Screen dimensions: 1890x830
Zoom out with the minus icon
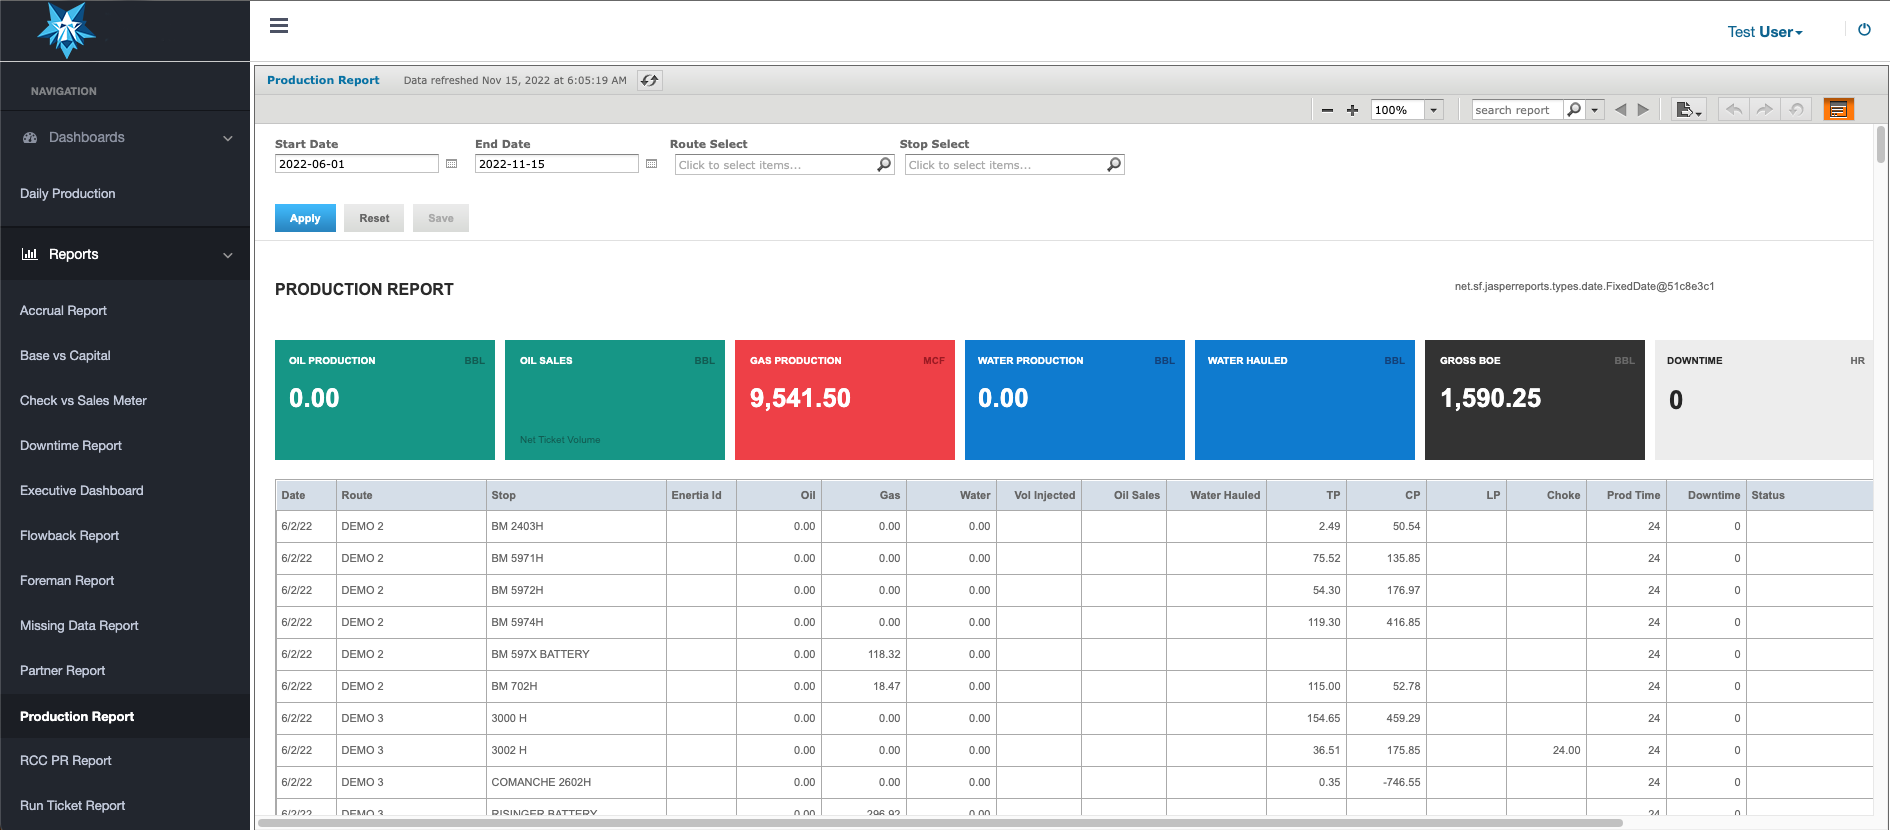[x=1327, y=110]
